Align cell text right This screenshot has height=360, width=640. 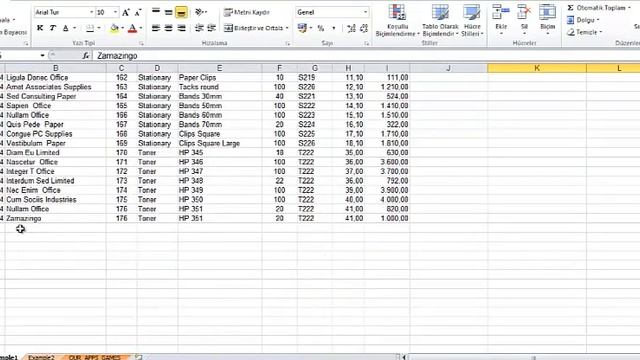coord(181,28)
